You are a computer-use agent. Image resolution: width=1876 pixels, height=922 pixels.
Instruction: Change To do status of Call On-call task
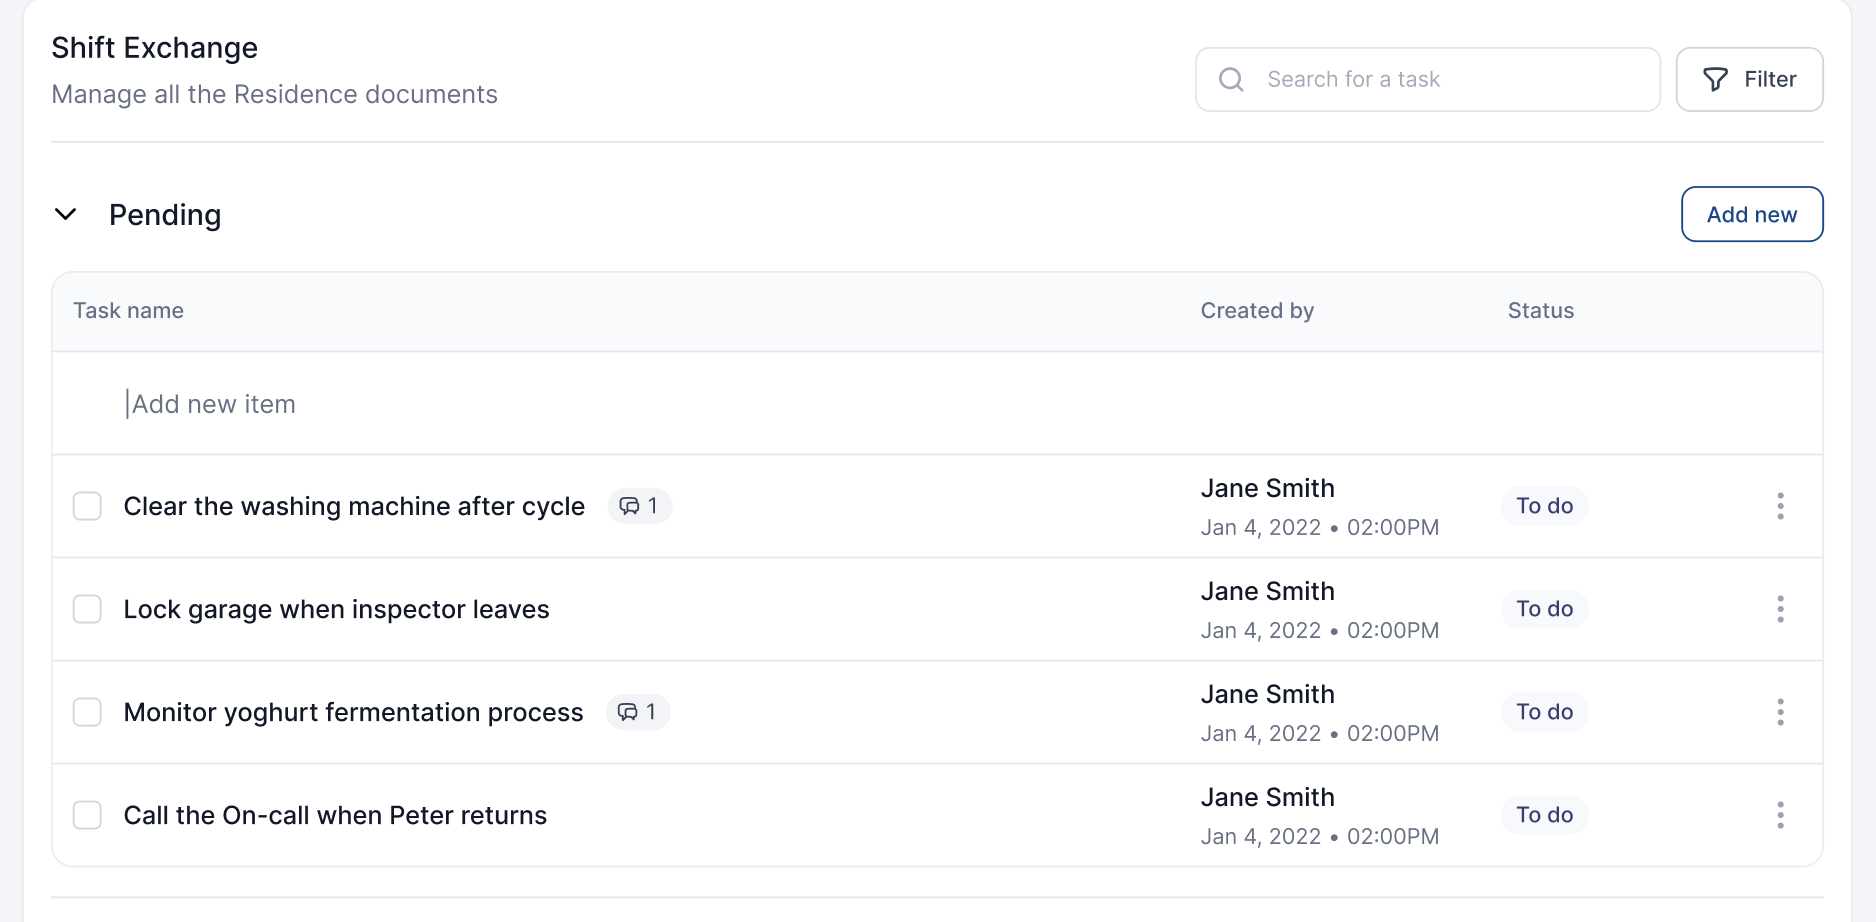coord(1544,815)
